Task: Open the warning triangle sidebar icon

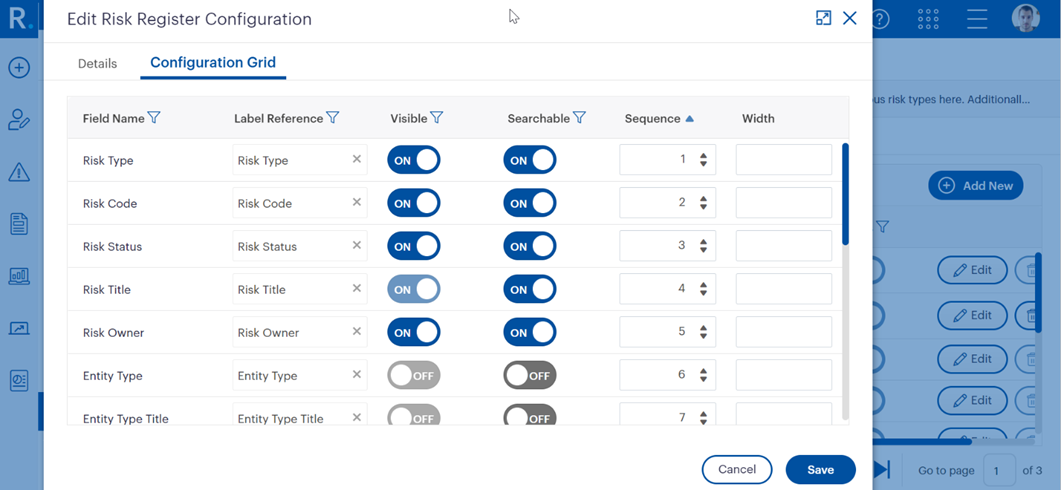Action: 19,173
